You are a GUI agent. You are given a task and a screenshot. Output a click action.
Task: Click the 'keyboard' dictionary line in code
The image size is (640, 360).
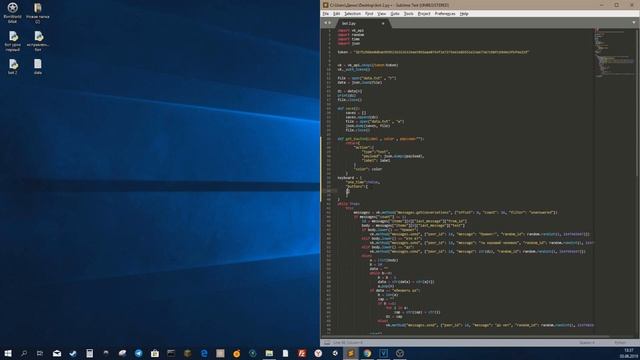click(x=349, y=178)
